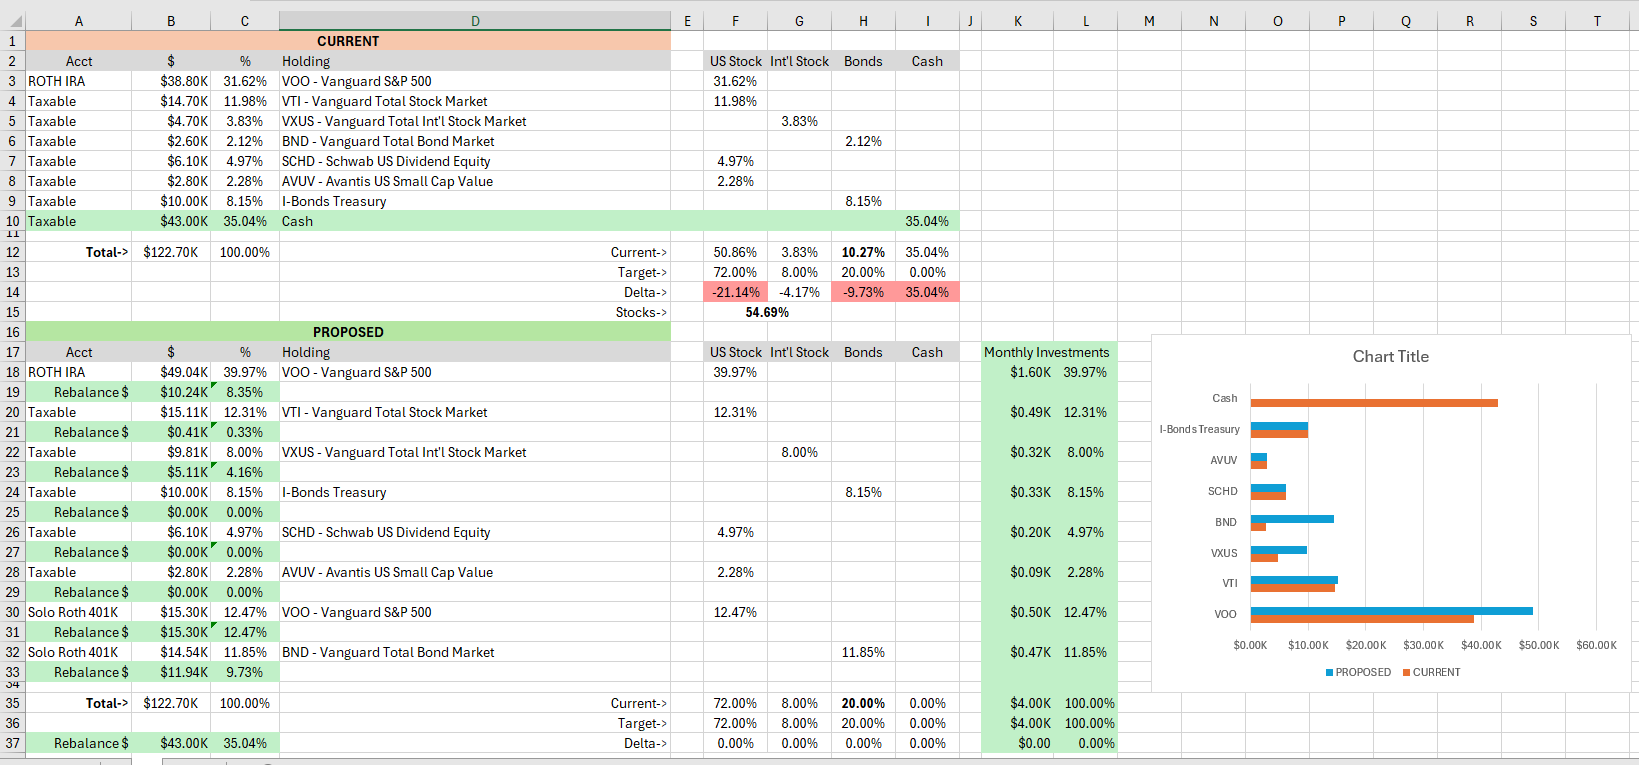Screen dimensions: 1639x765
Task: Select the $49.04K ROTH IRA cell
Action: tap(171, 372)
